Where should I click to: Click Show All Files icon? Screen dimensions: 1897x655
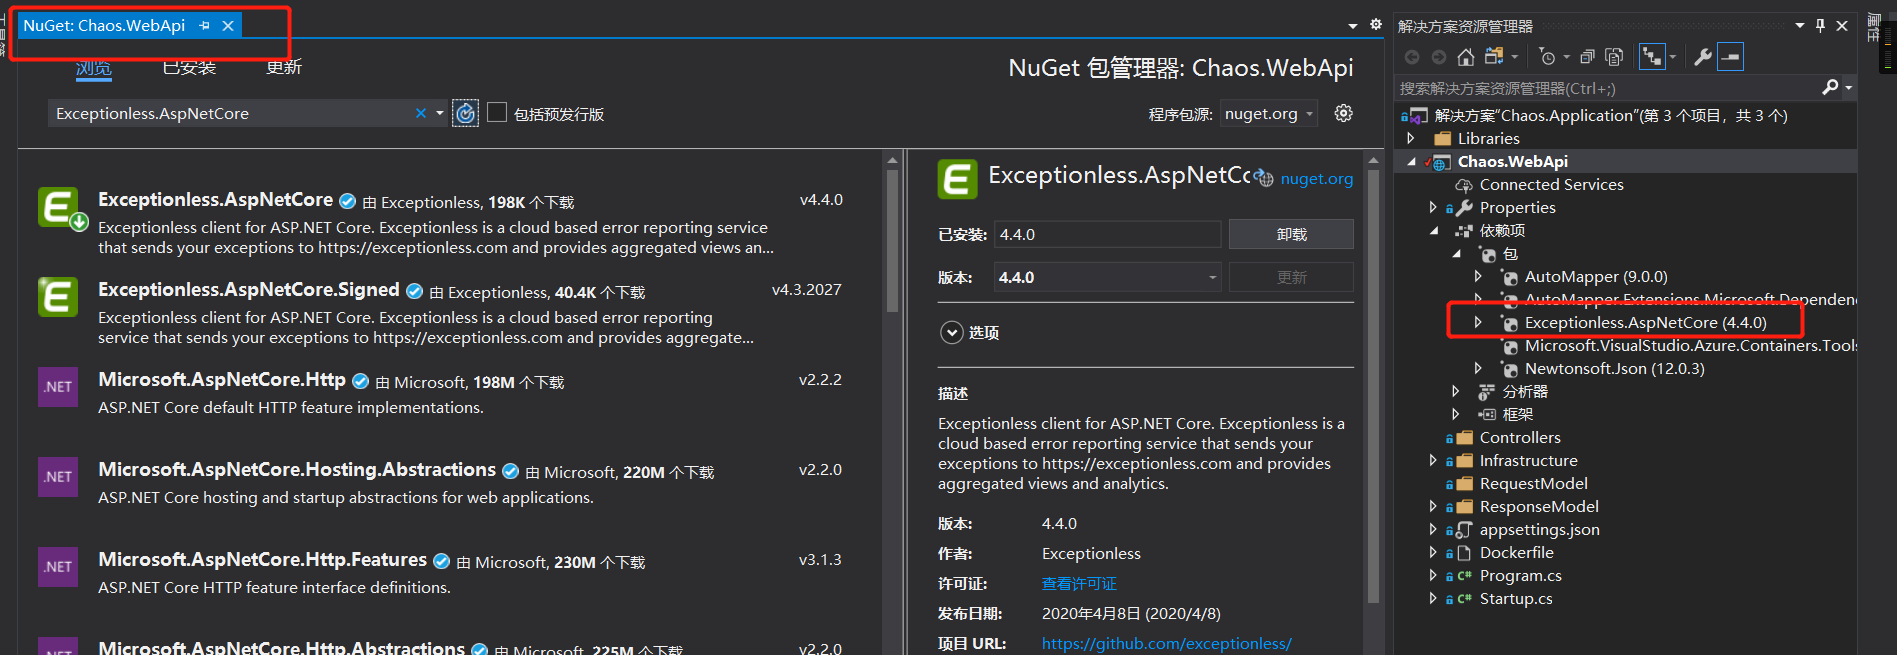point(1613,57)
